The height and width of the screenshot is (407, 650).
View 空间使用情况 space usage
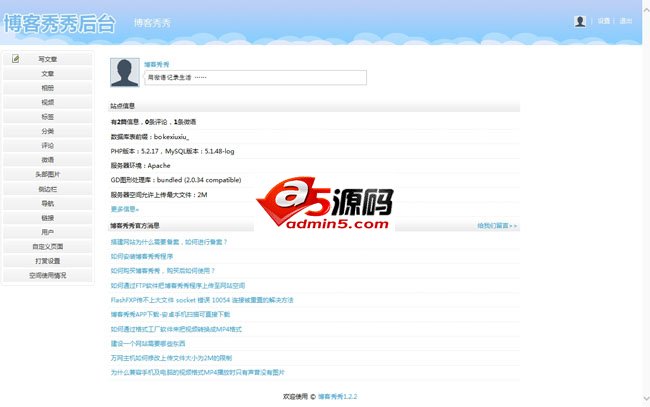[x=48, y=275]
